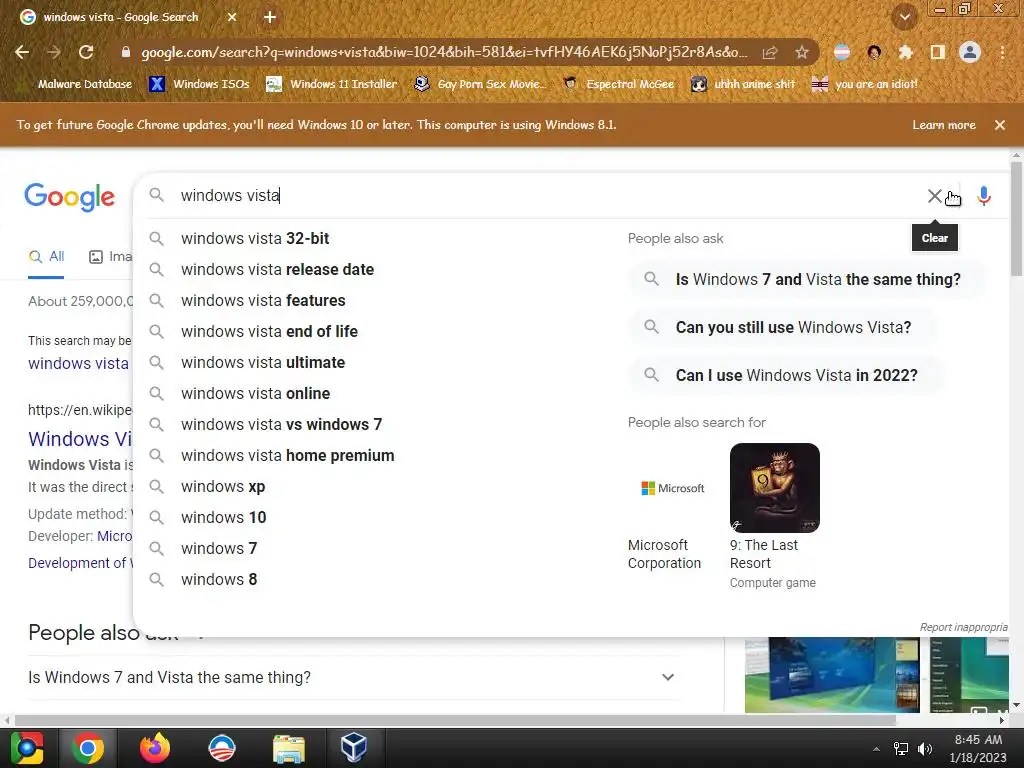The width and height of the screenshot is (1024, 768).
Task: Open the network icon in system tray
Action: coord(901,748)
